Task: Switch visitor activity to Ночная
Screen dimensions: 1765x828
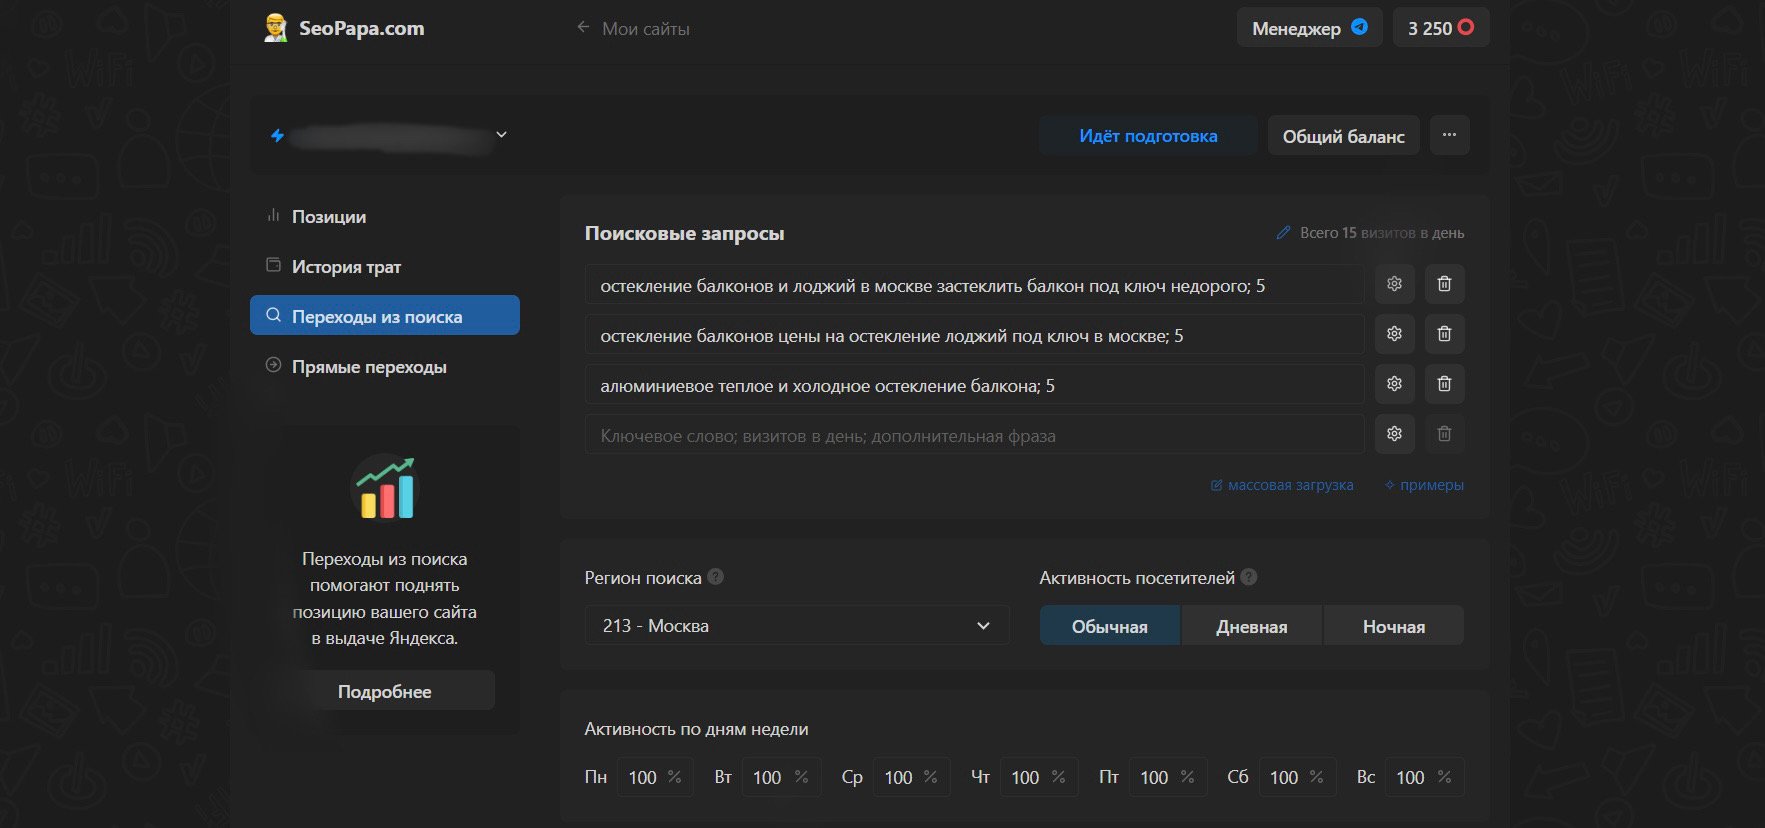Action: pyautogui.click(x=1393, y=626)
